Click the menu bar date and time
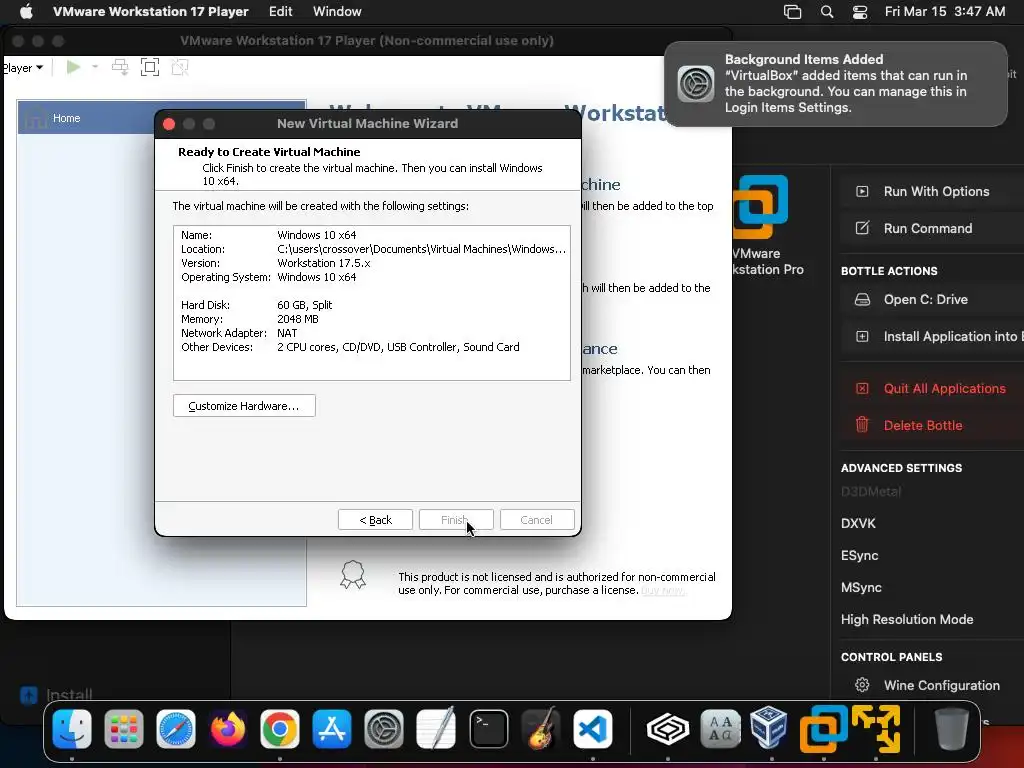 945,11
